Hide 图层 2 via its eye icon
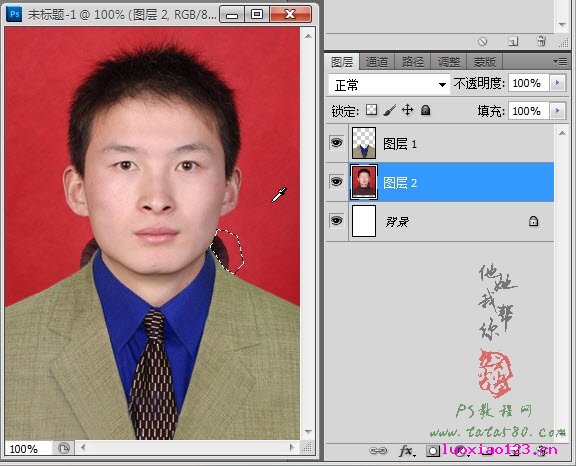 pyautogui.click(x=336, y=181)
